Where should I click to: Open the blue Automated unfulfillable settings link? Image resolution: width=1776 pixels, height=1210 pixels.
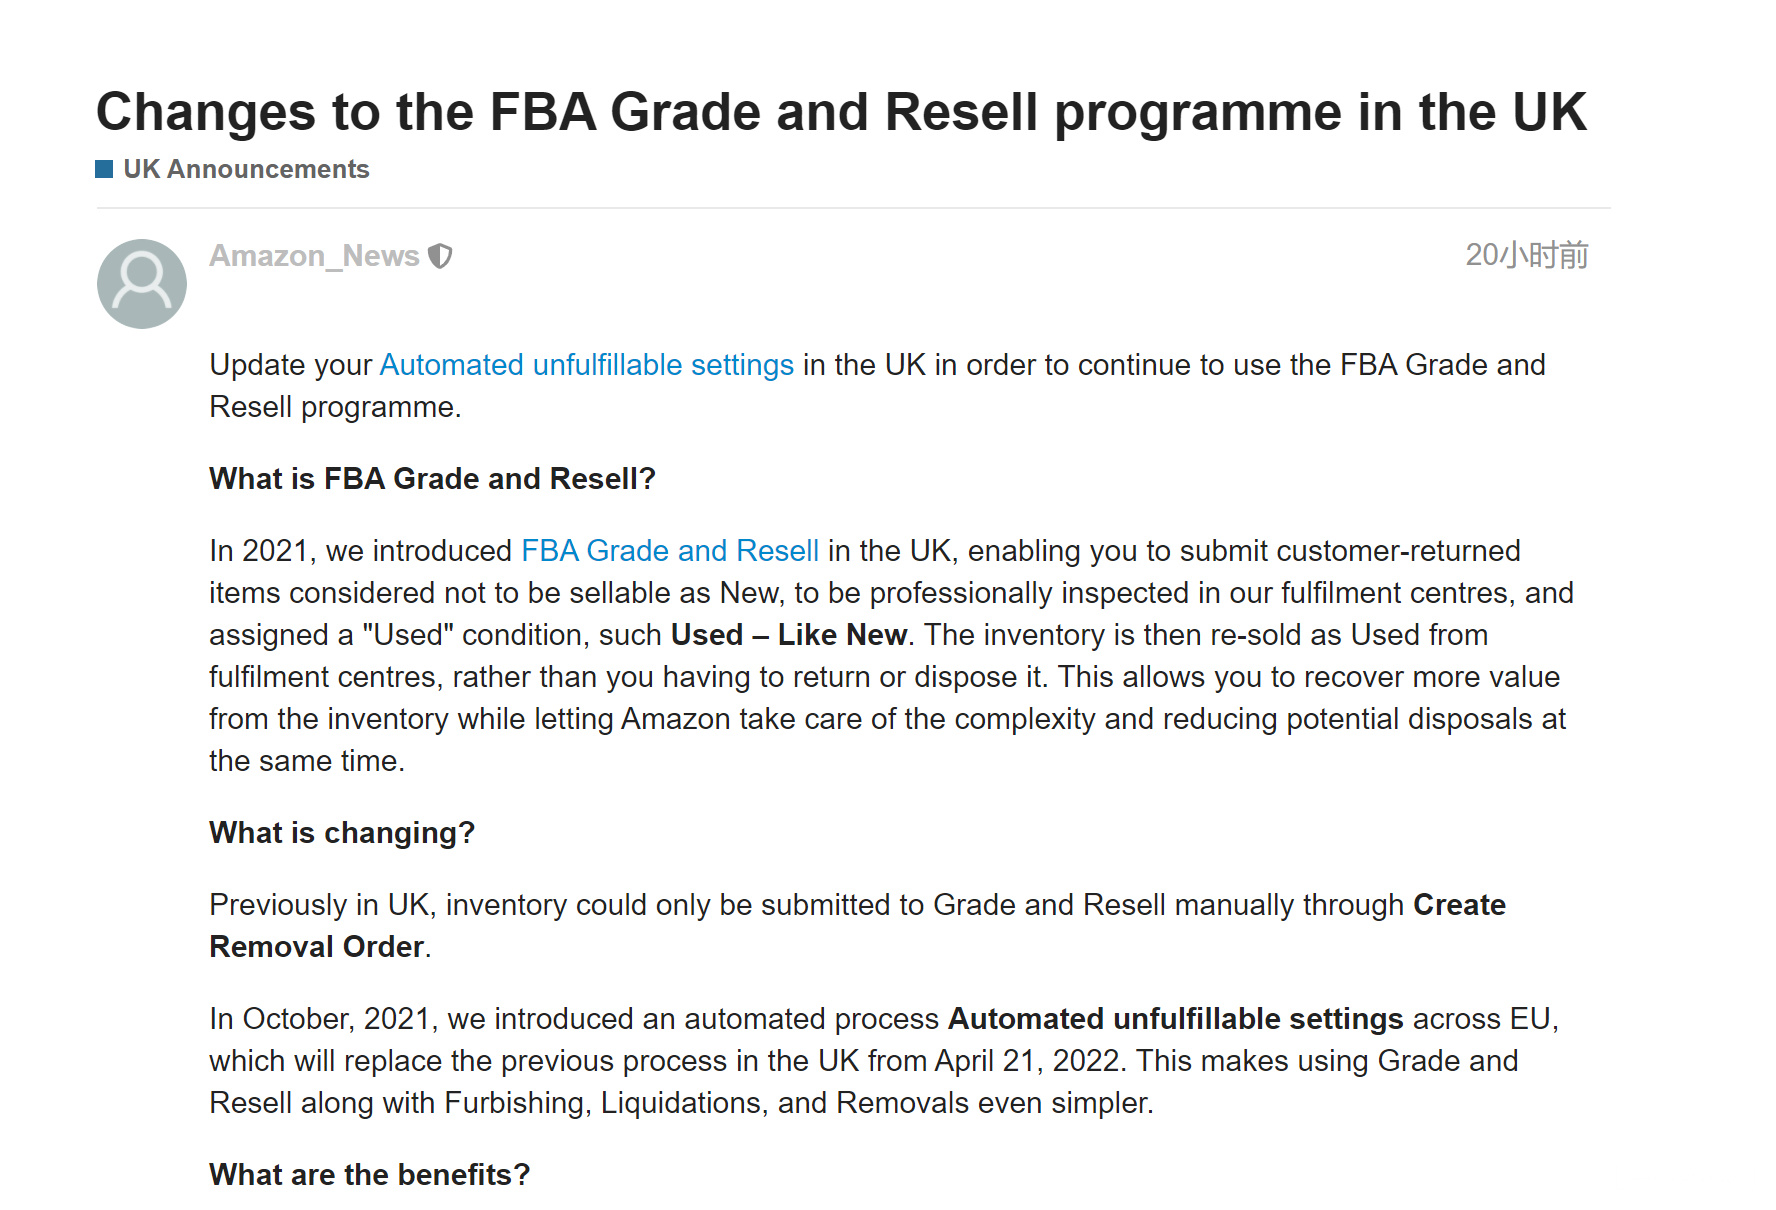coord(586,365)
